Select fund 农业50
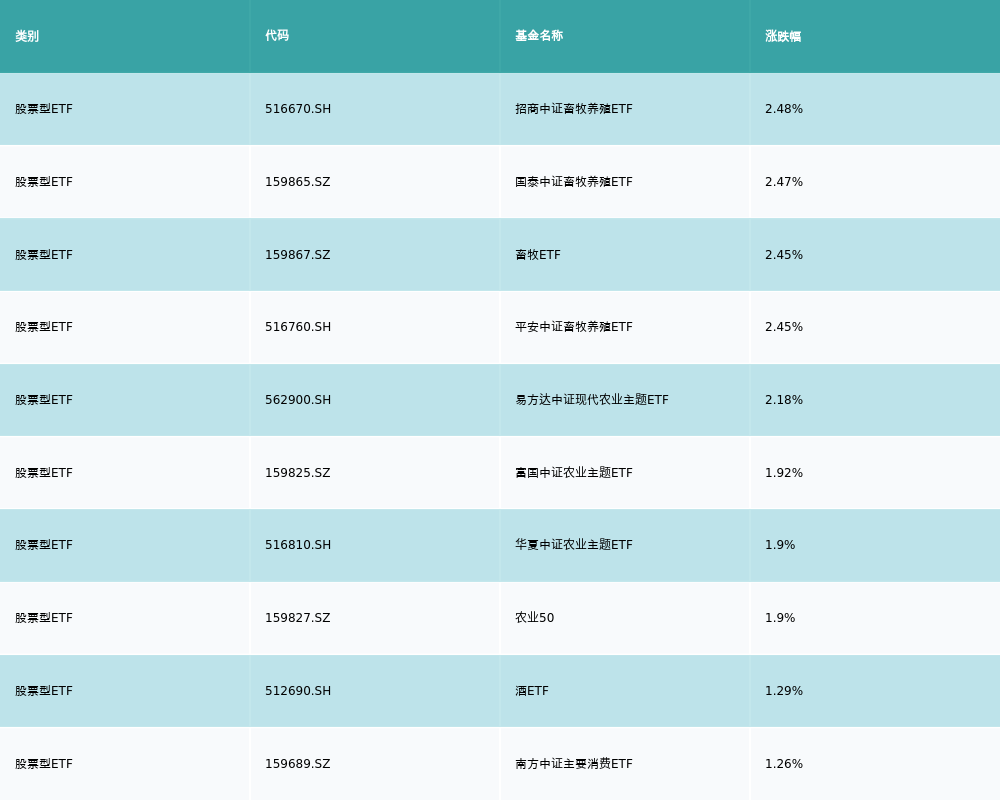This screenshot has height=800, width=1000. click(x=534, y=618)
